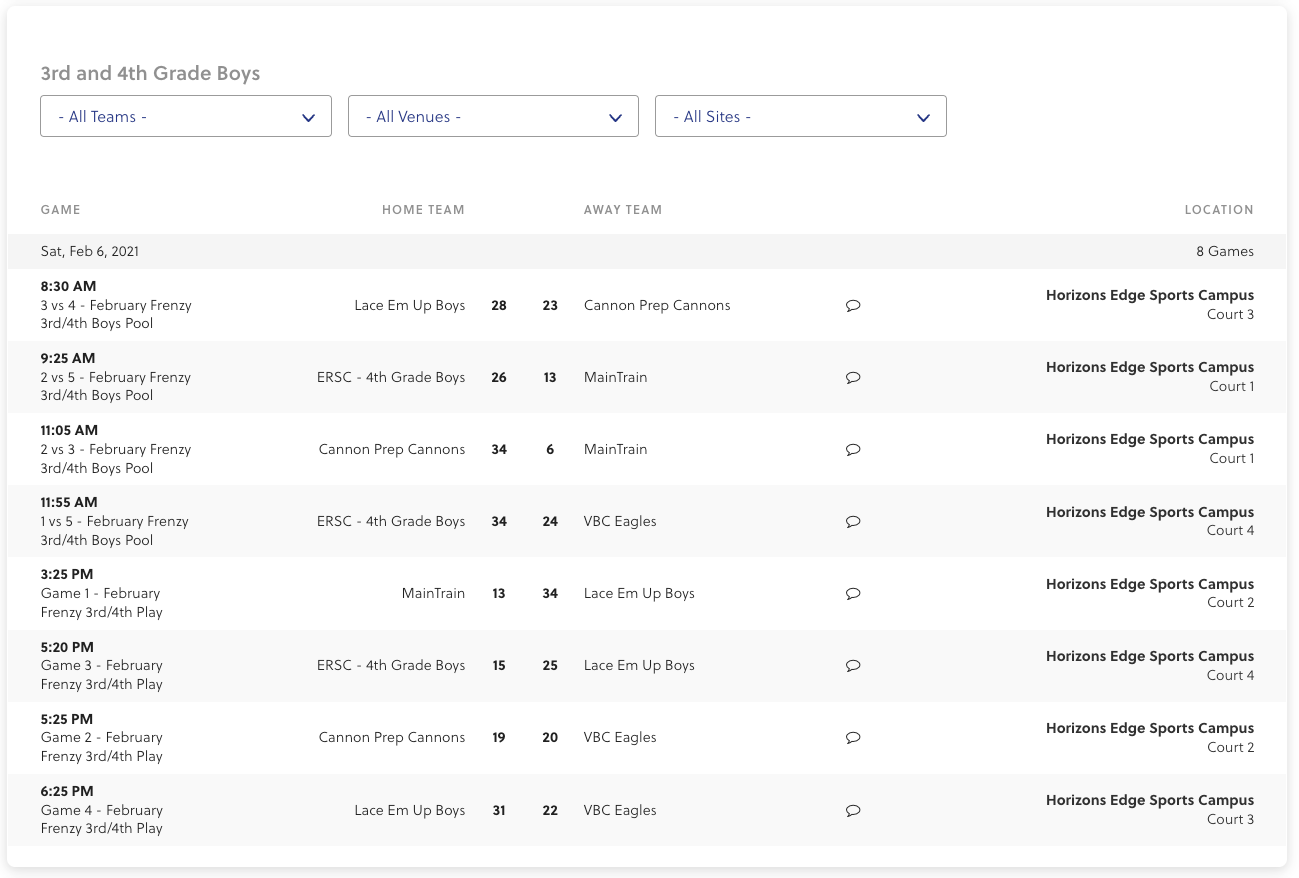Click the 3:25 PM game time

point(67,574)
